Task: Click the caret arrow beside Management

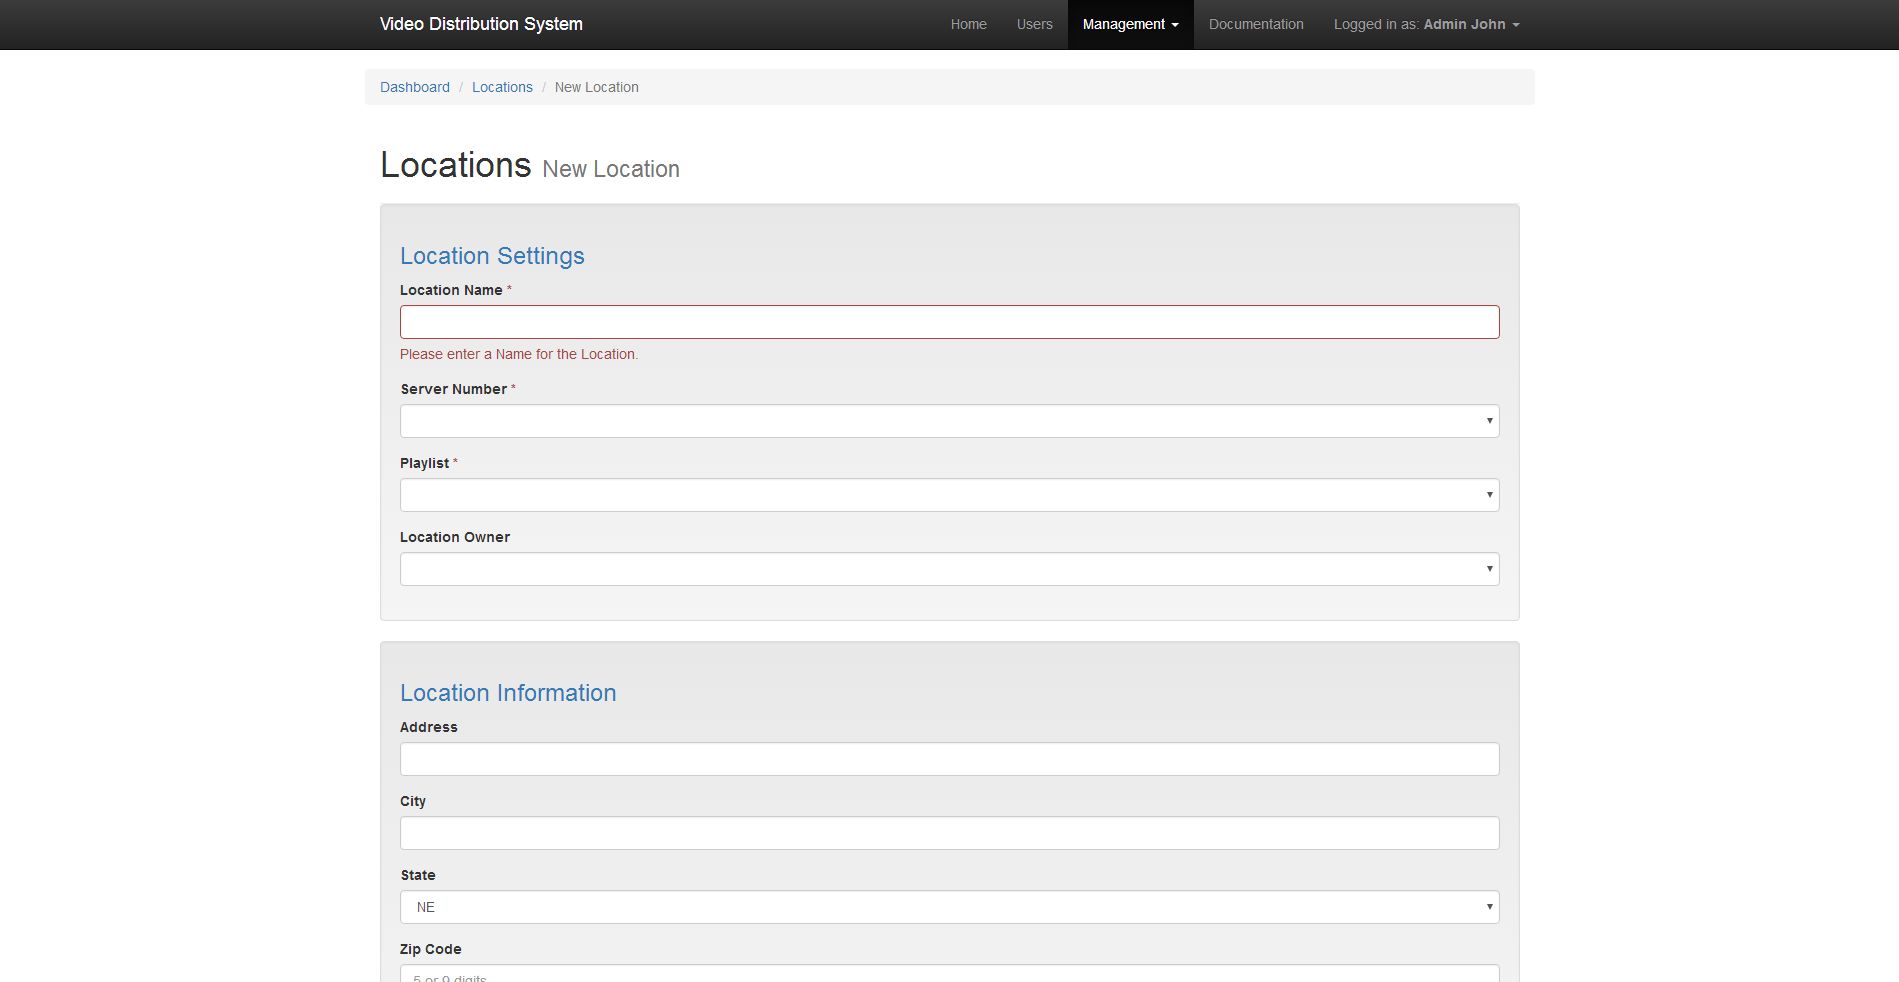Action: [x=1175, y=25]
